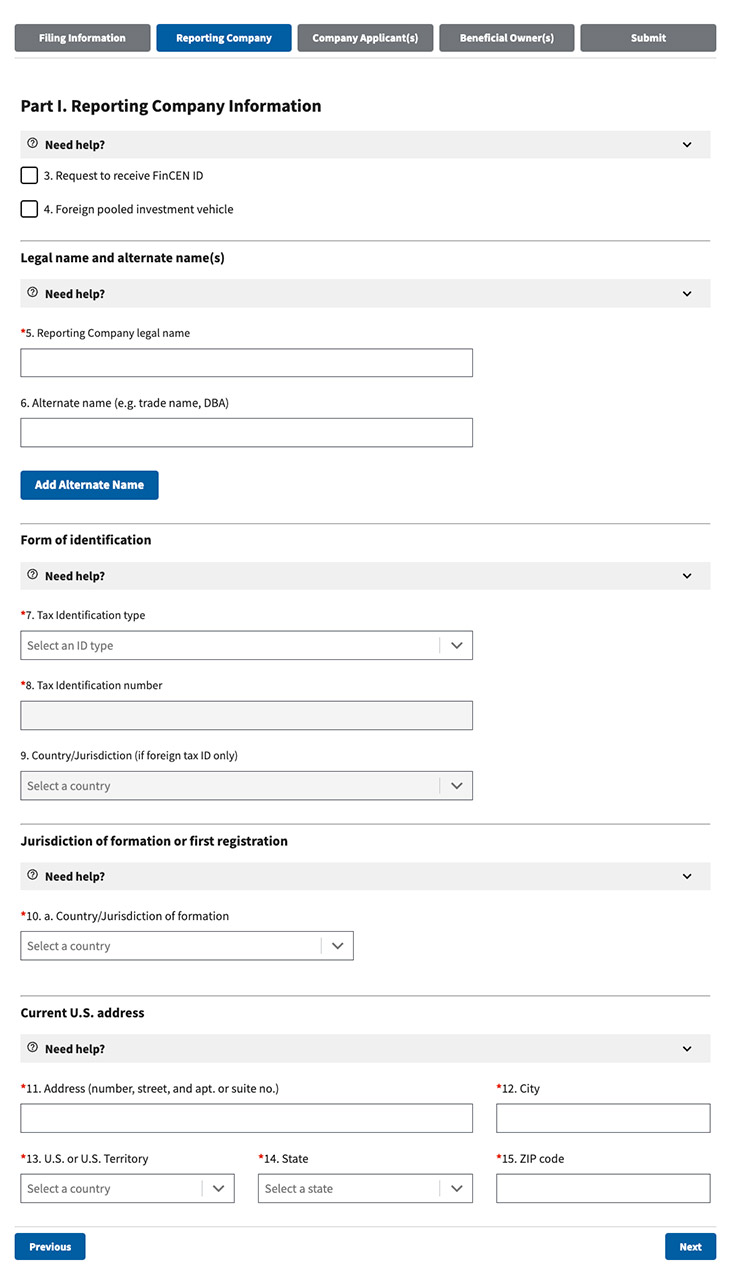The height and width of the screenshot is (1276, 730).
Task: Click the Add Alternate Name button
Action: pos(89,484)
